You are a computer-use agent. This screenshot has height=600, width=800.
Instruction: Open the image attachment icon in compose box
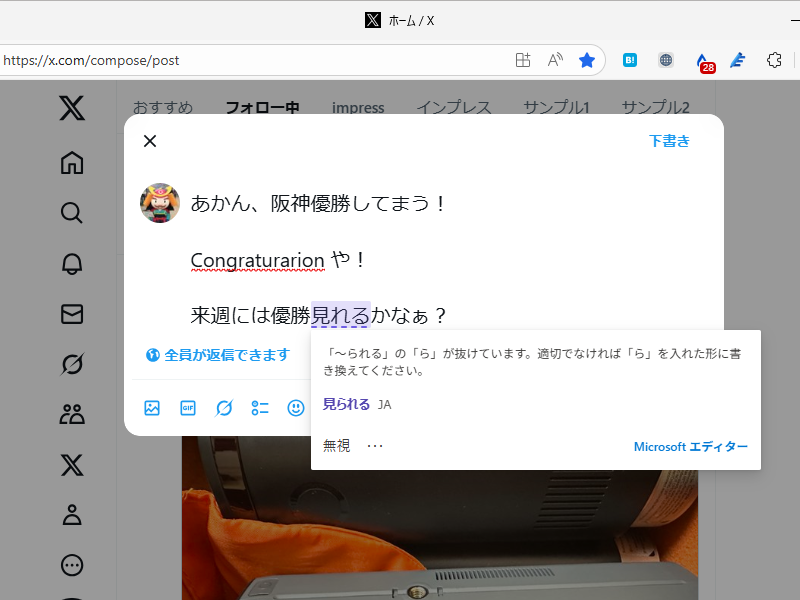pos(152,408)
